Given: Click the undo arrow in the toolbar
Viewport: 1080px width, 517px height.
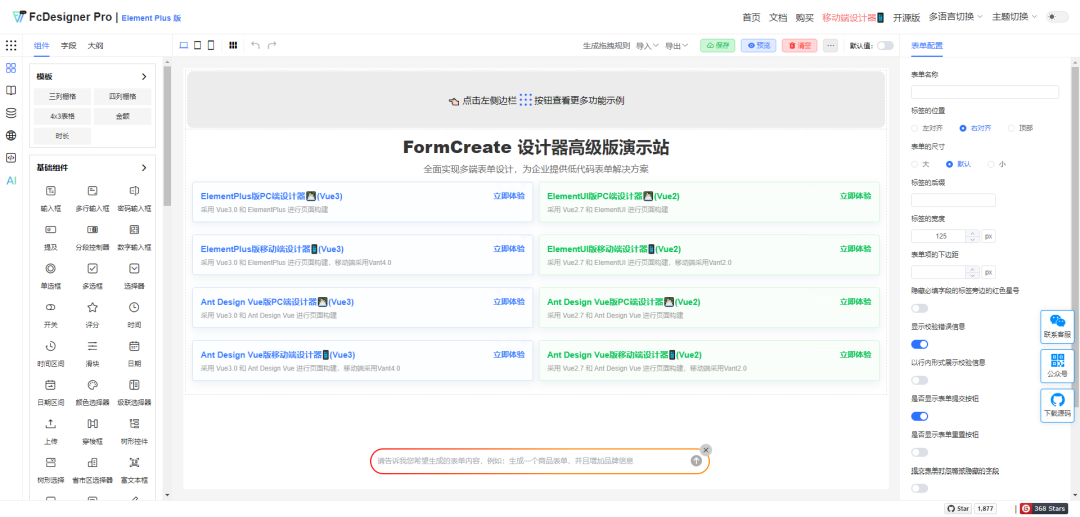Looking at the screenshot, I should (x=255, y=45).
